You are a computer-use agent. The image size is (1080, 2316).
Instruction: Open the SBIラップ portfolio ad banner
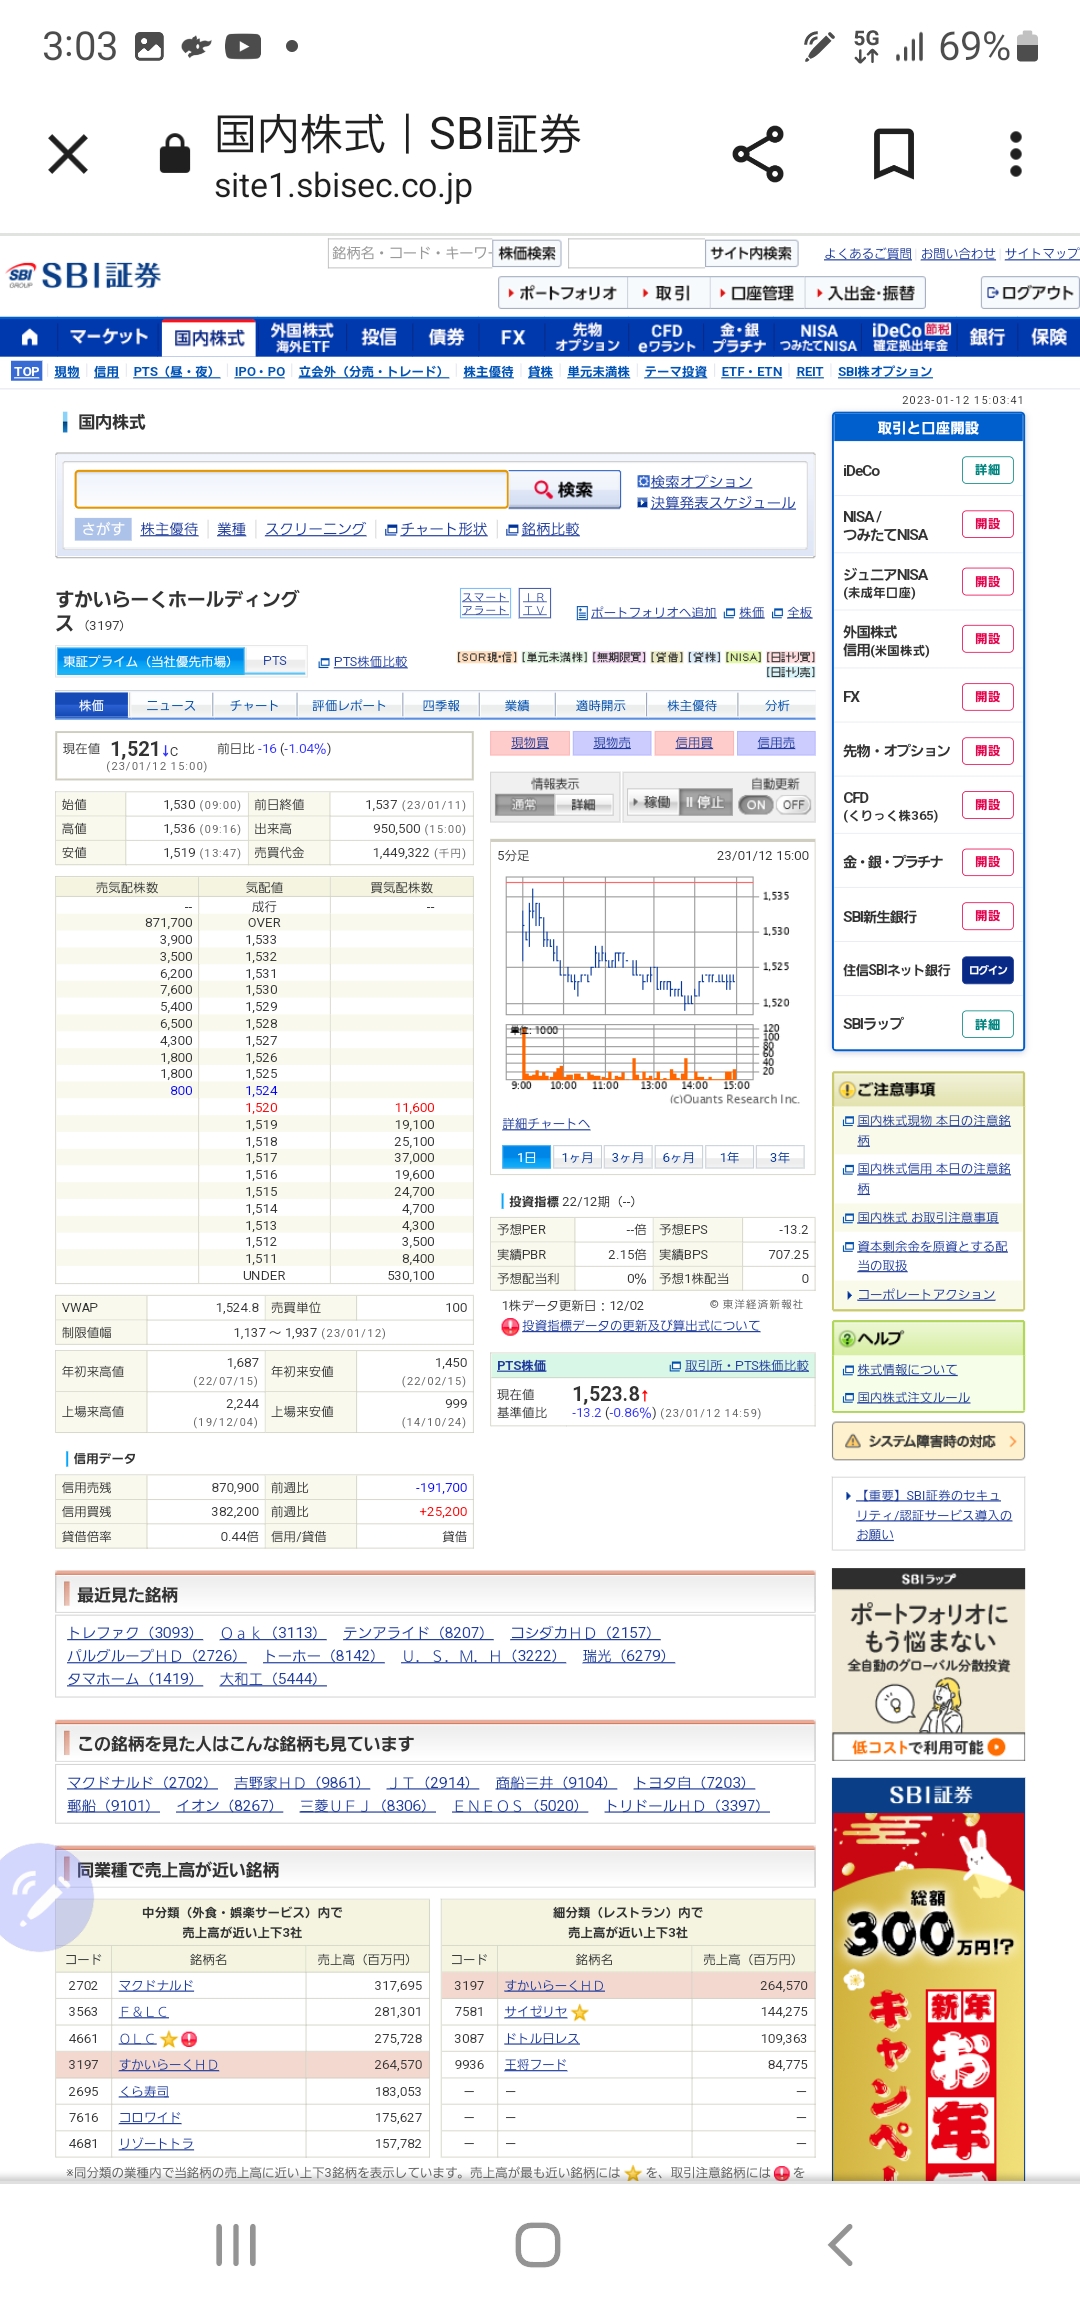929,1664
